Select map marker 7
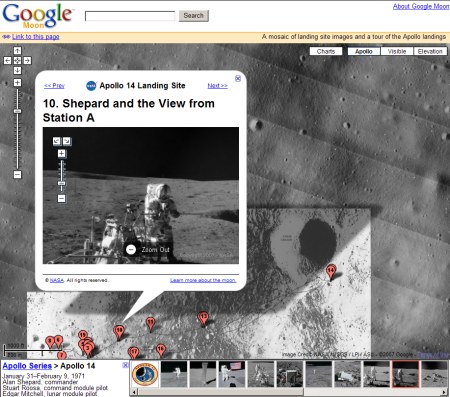The height and width of the screenshot is (397, 450). tap(61, 355)
